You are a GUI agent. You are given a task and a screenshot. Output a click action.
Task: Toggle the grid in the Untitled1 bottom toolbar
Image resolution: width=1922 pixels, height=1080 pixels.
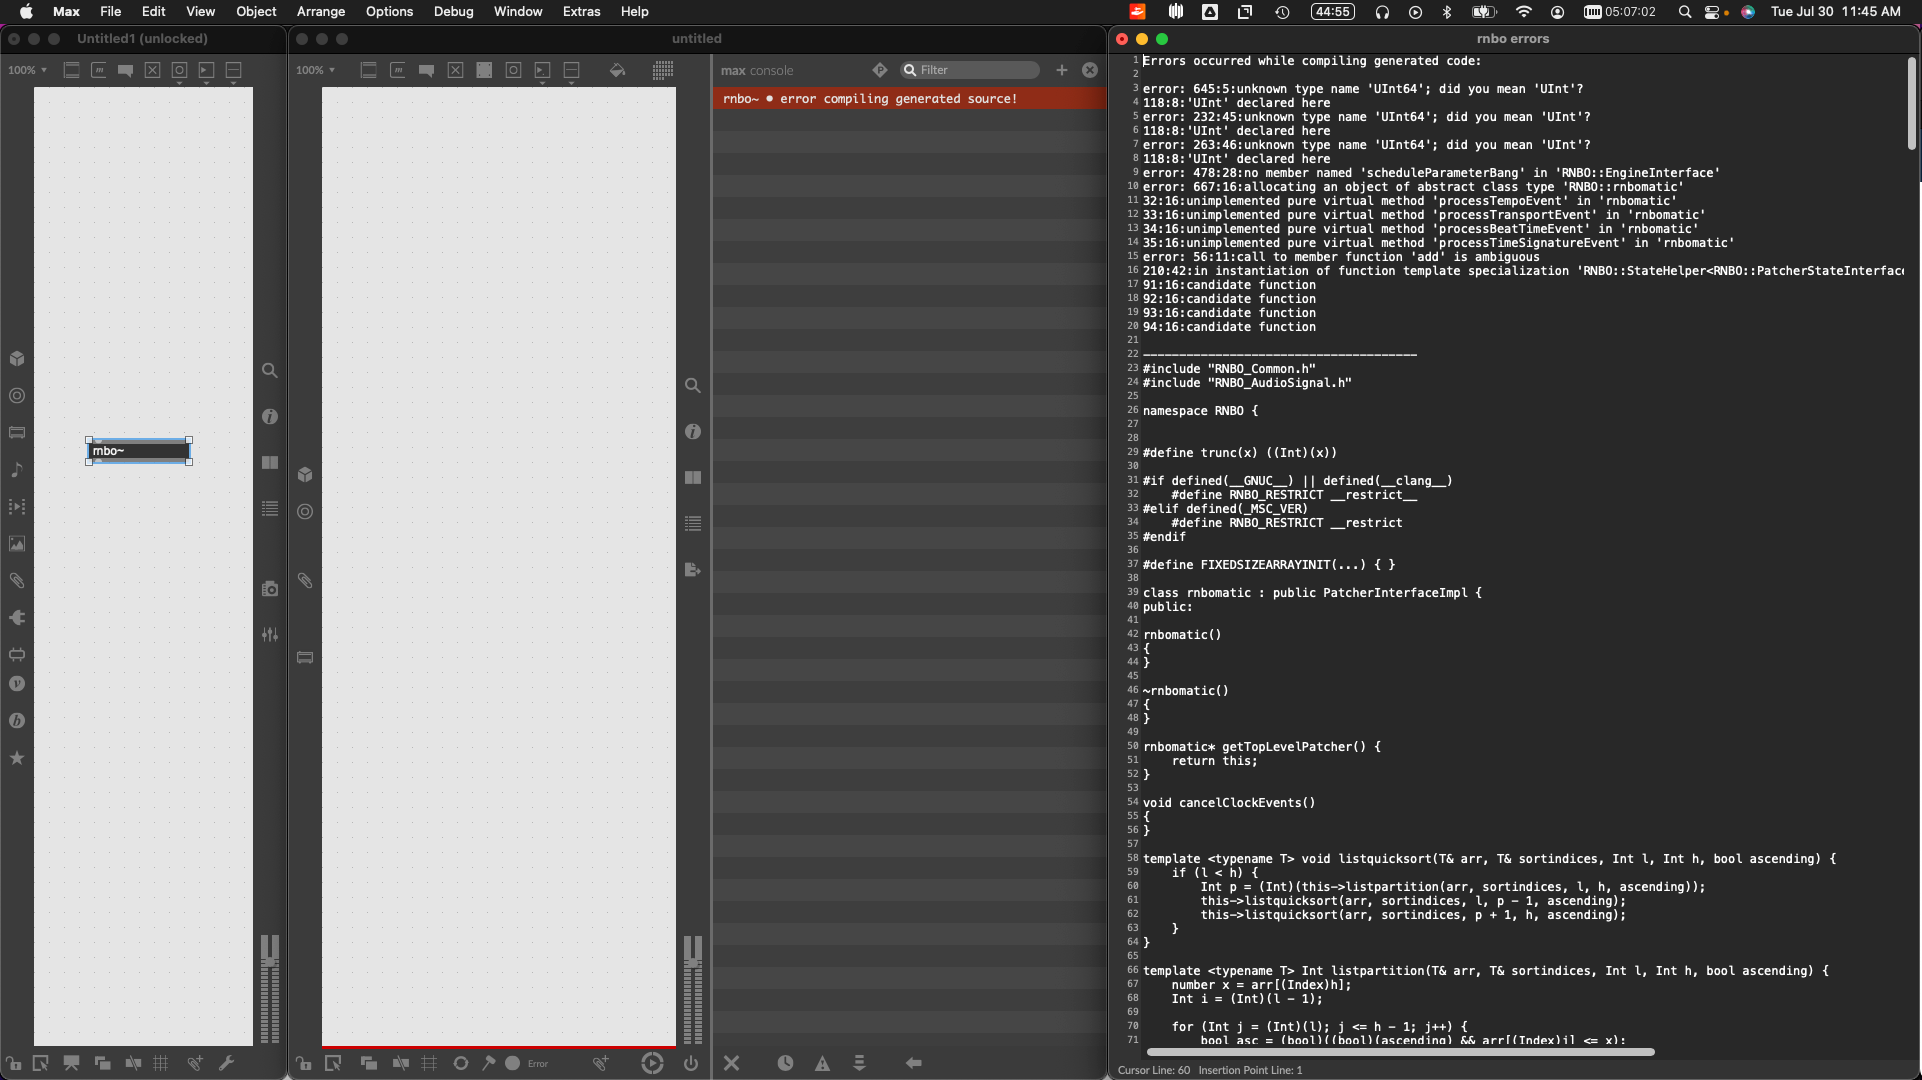click(160, 1063)
